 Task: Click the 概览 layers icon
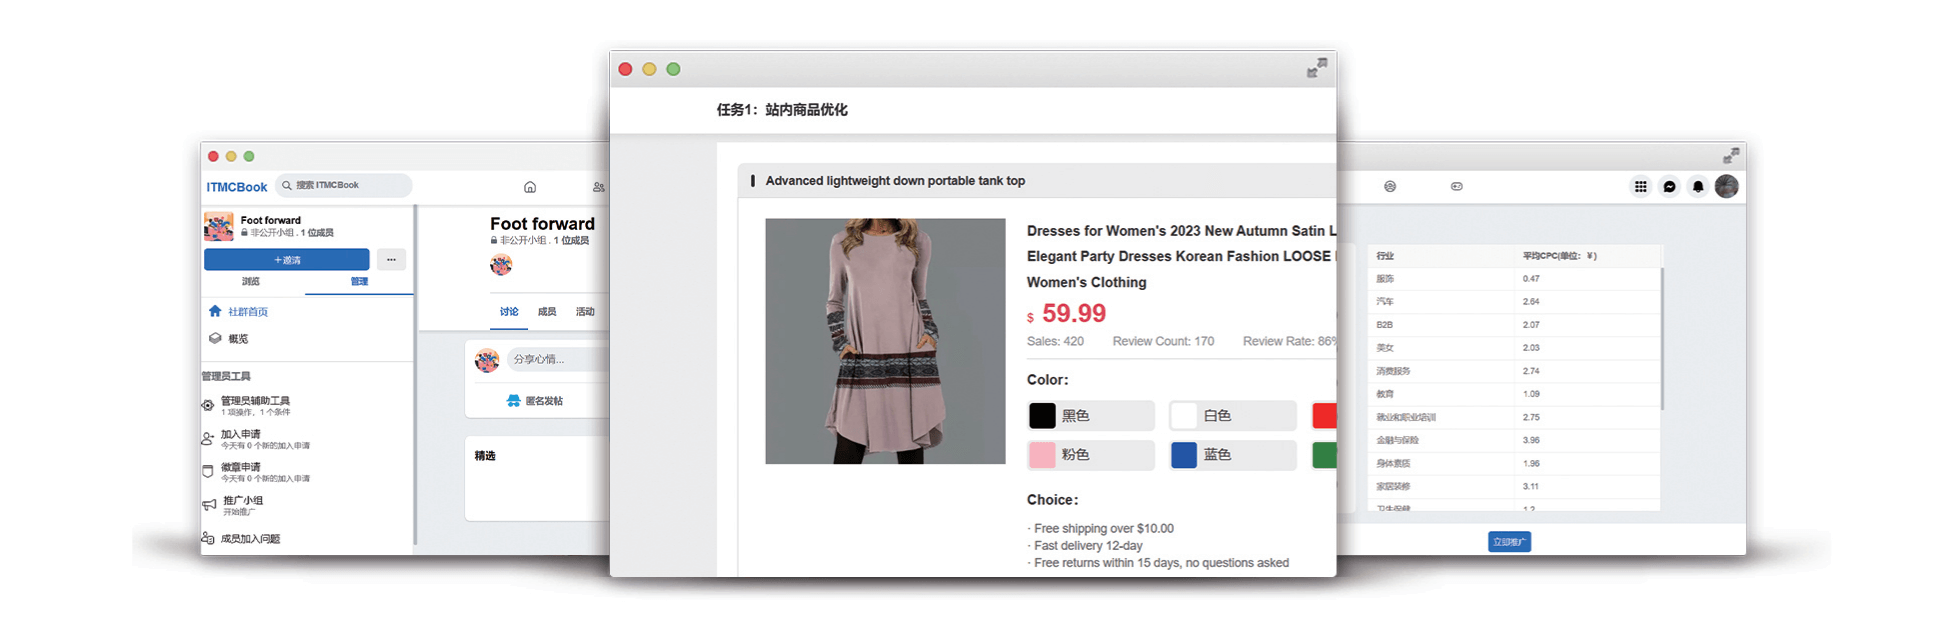click(x=215, y=338)
